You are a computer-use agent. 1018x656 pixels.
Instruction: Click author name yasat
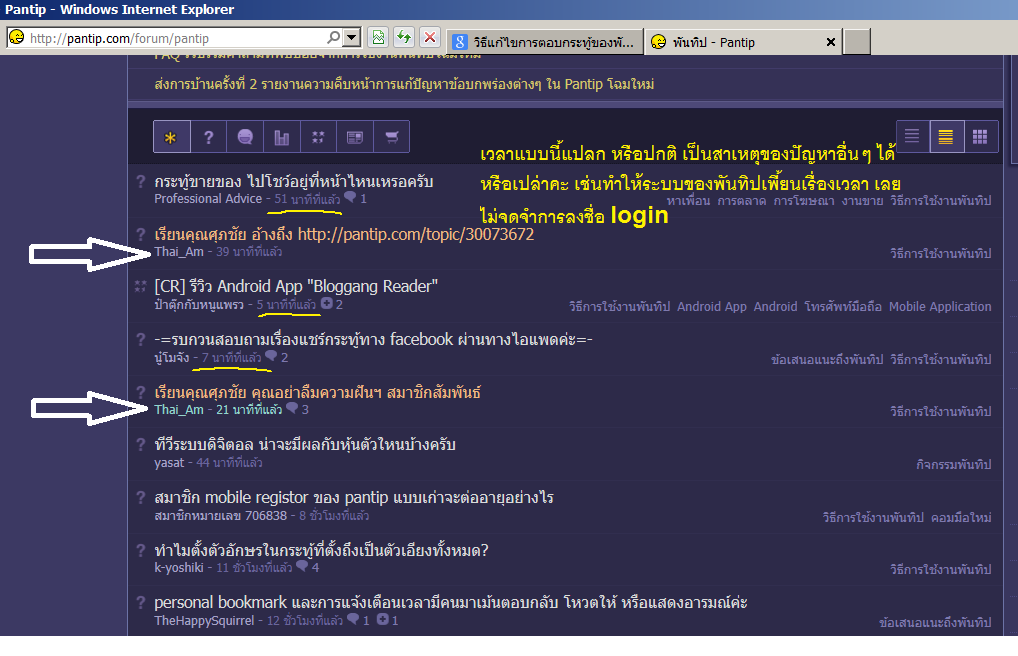point(169,463)
